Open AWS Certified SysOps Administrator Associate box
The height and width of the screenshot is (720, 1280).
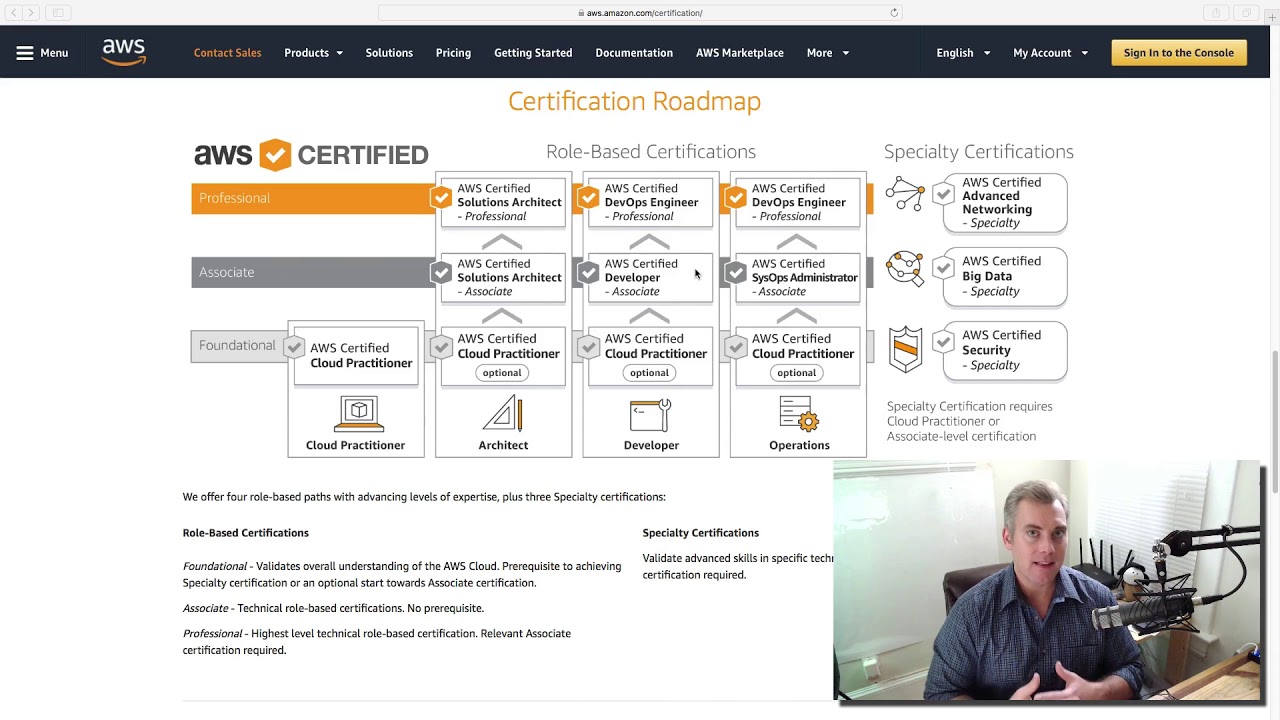coord(797,277)
